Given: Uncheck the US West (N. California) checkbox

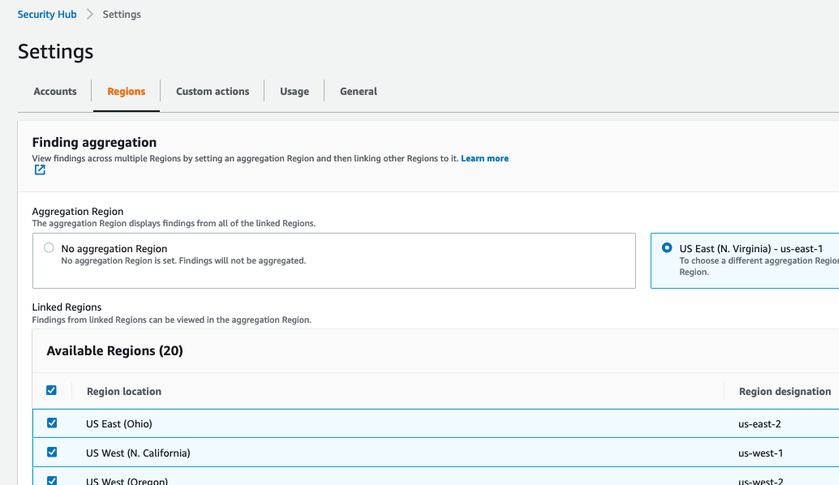Looking at the screenshot, I should coord(52,452).
